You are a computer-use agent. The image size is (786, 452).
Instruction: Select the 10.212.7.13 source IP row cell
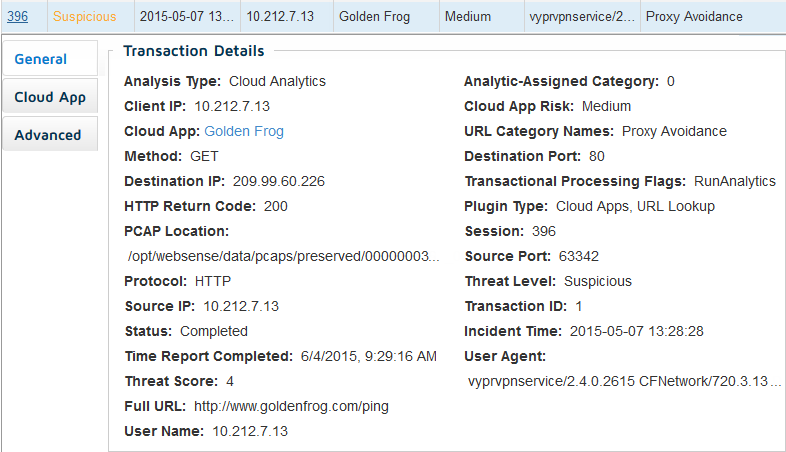click(x=287, y=17)
